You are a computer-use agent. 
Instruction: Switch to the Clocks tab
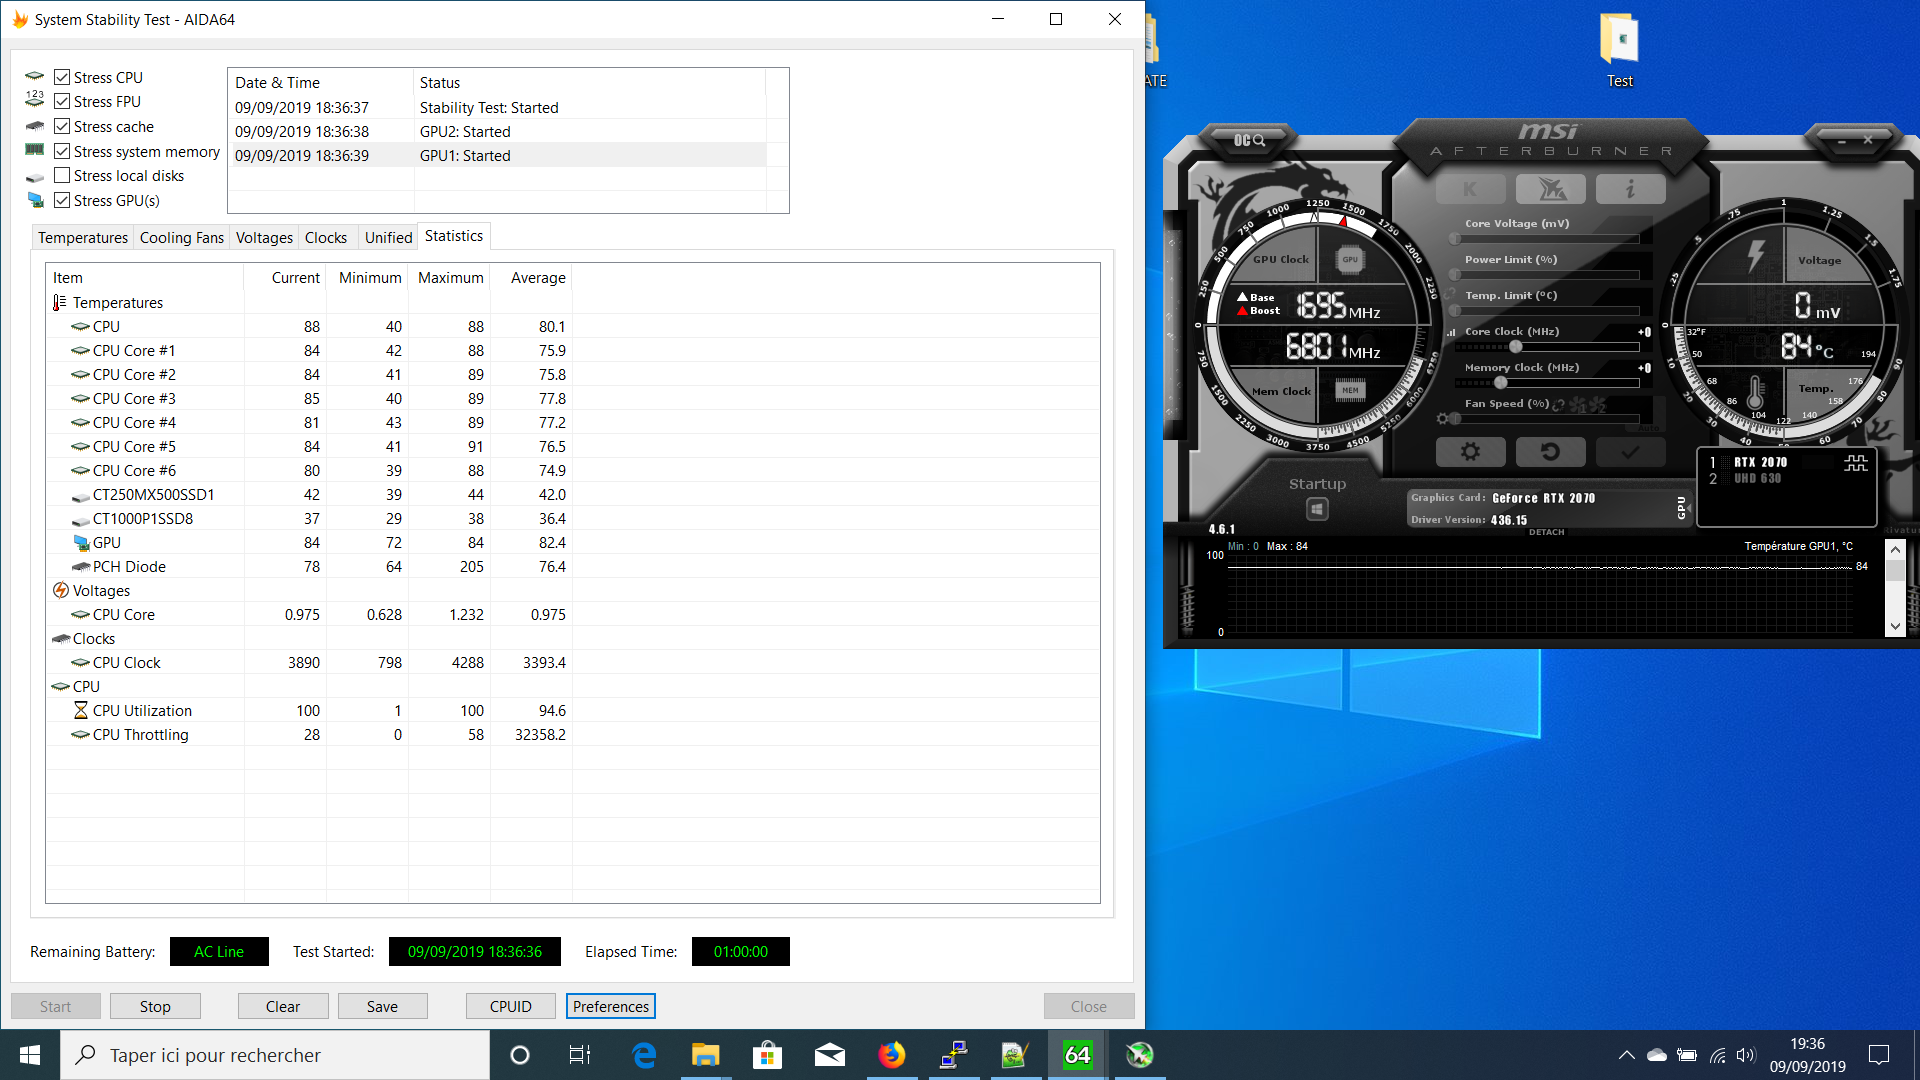326,237
